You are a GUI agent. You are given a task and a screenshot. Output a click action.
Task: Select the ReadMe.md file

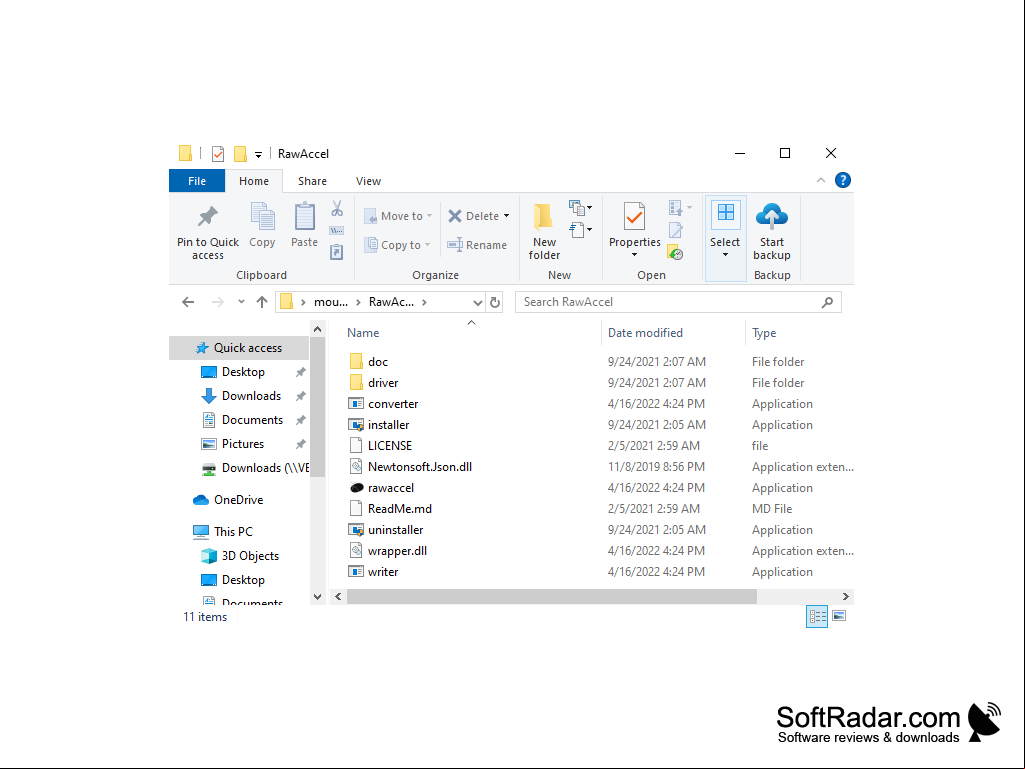click(399, 509)
